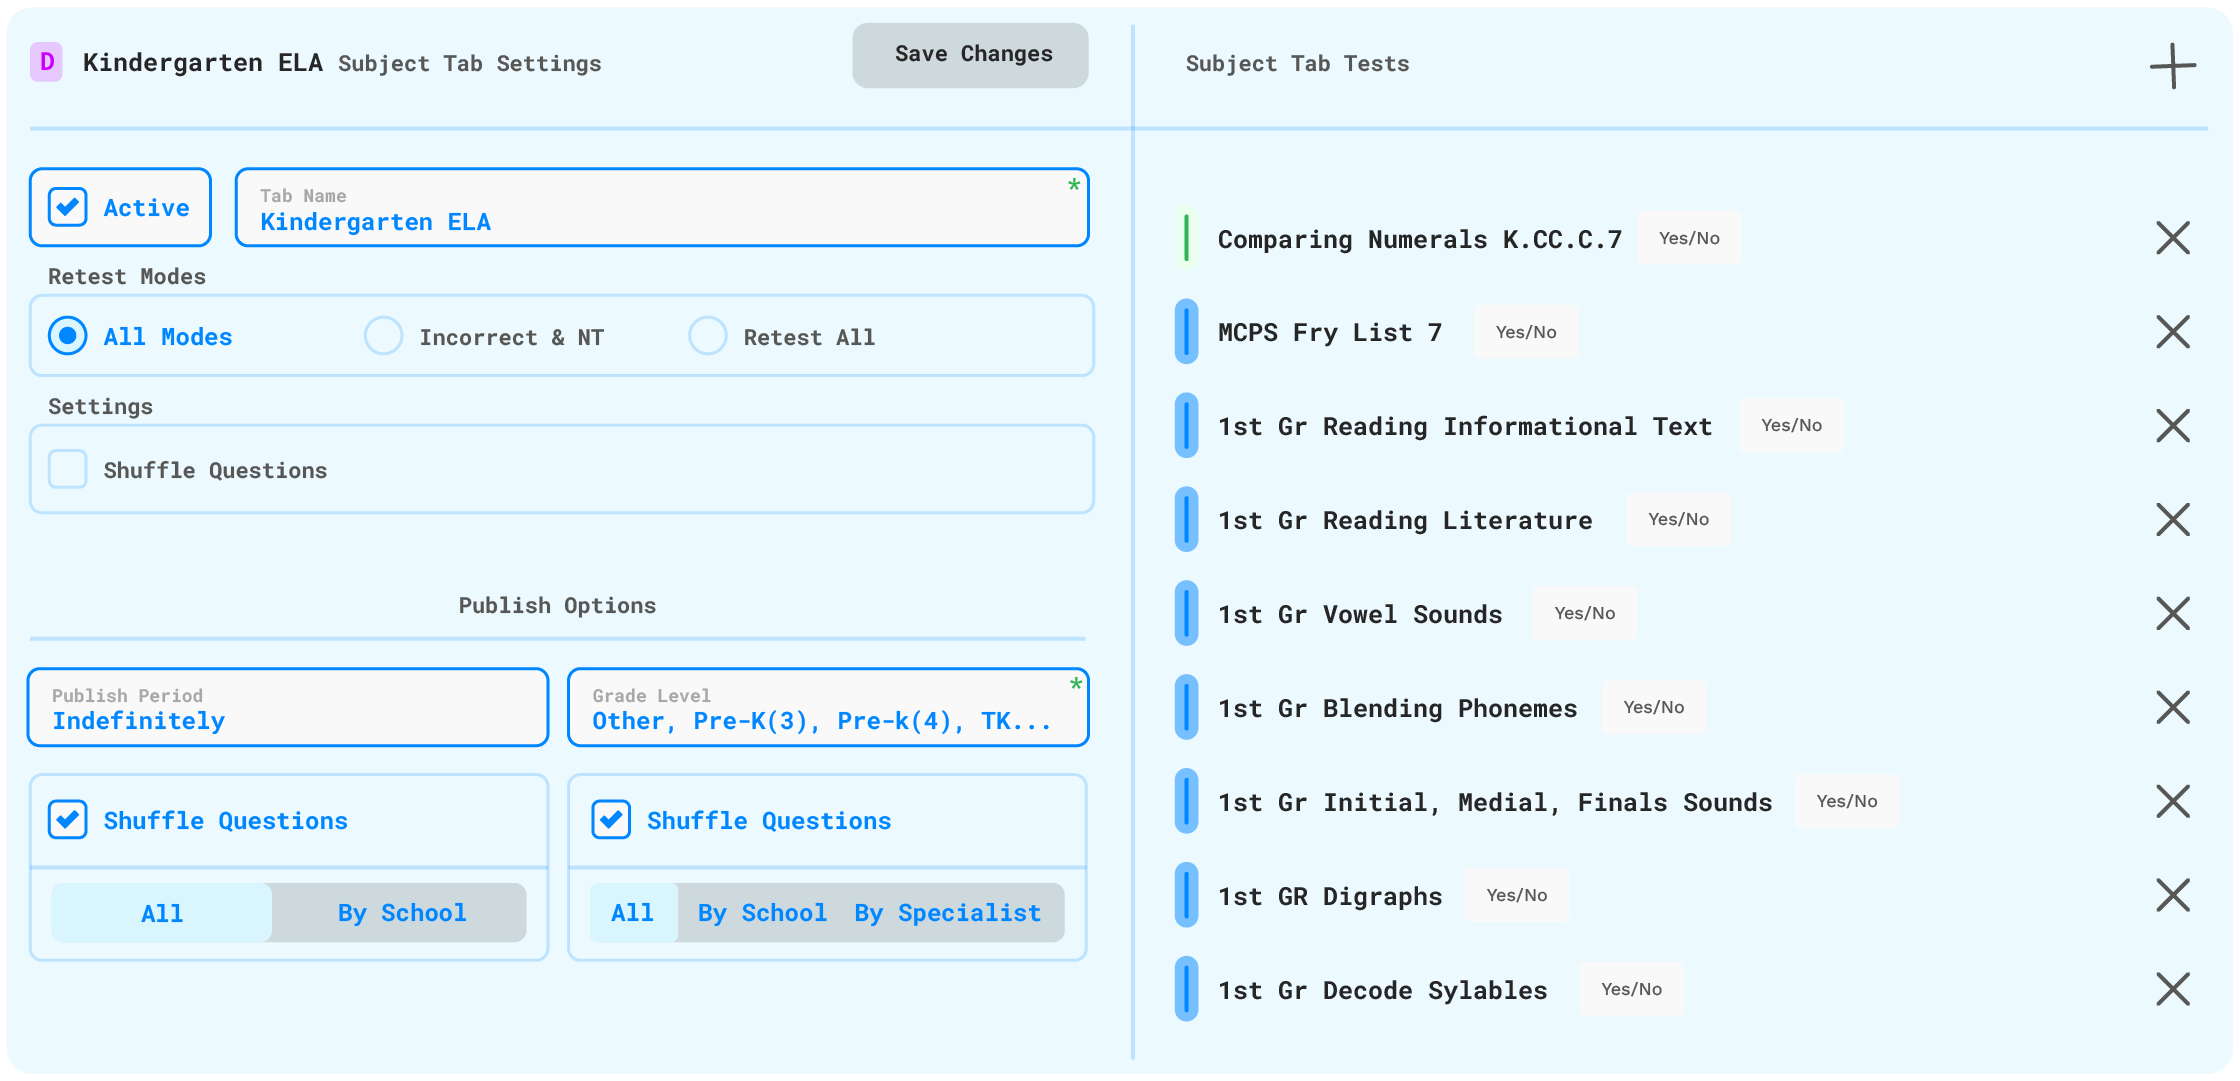Select the By Specialist tab
2240x1081 pixels.
point(948,913)
